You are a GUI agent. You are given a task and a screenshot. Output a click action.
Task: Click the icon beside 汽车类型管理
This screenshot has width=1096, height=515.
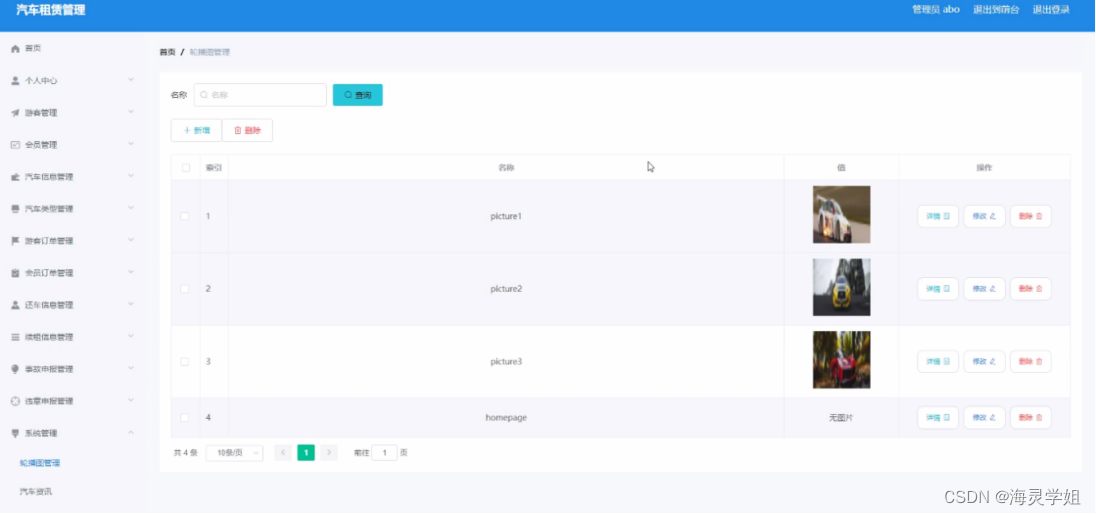pos(15,209)
